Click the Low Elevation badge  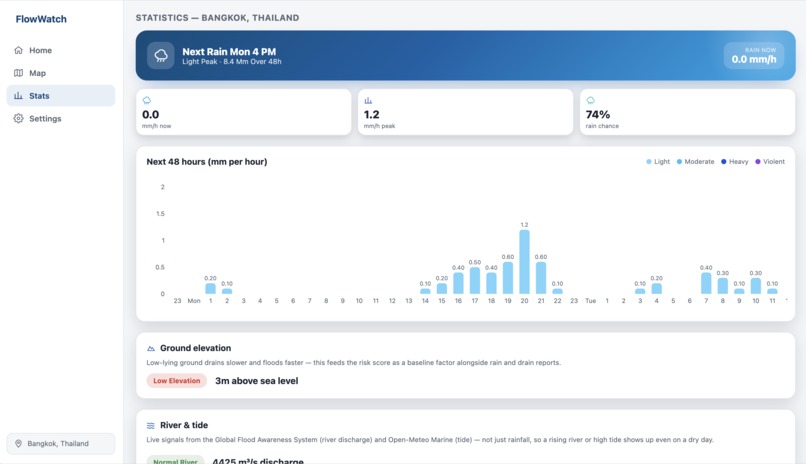[176, 381]
